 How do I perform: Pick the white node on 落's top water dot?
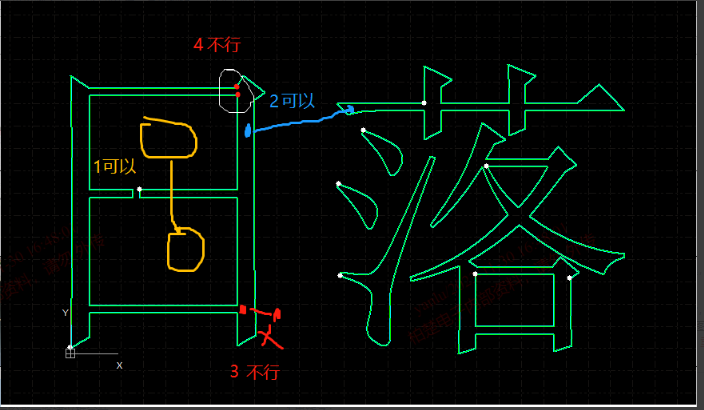pos(363,130)
